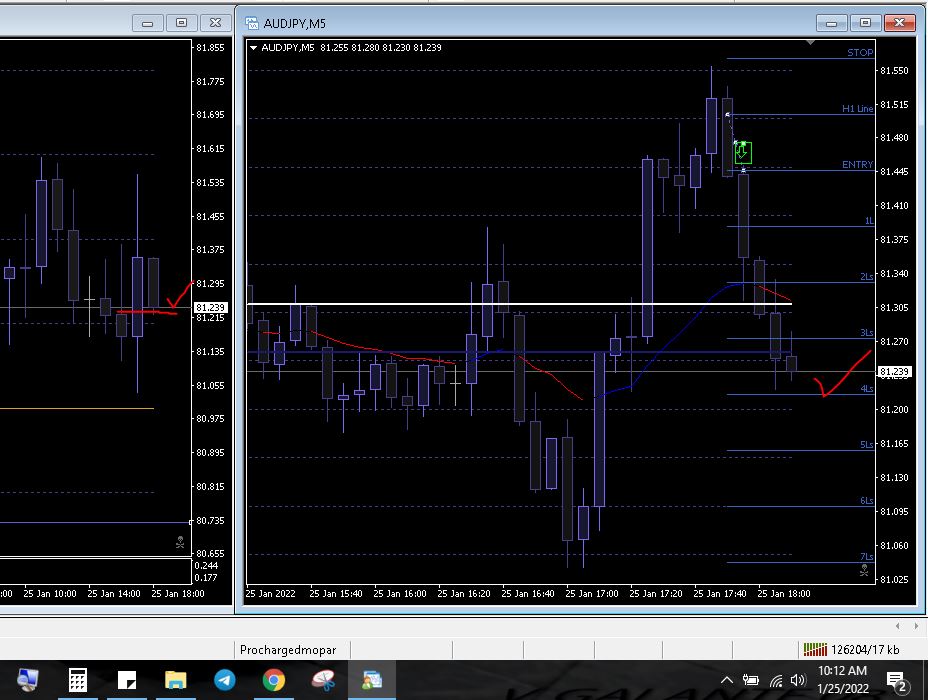Select the green sell arrow on chart
Screen dimensions: 928x700
(x=742, y=153)
